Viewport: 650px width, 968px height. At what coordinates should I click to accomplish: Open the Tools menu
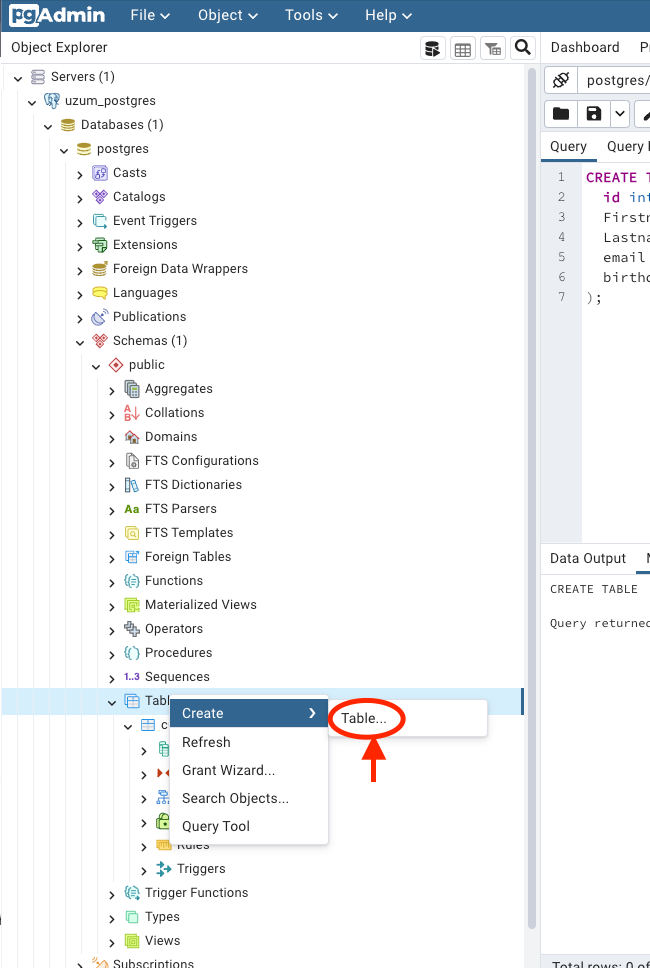[310, 15]
